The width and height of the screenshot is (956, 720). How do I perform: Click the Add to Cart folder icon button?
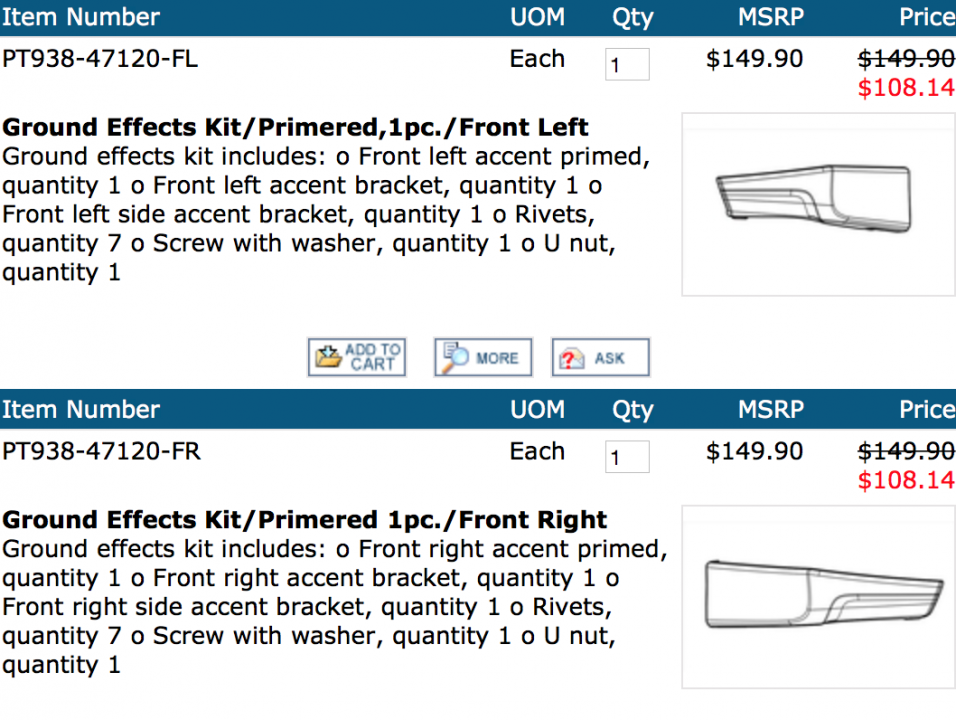[357, 357]
